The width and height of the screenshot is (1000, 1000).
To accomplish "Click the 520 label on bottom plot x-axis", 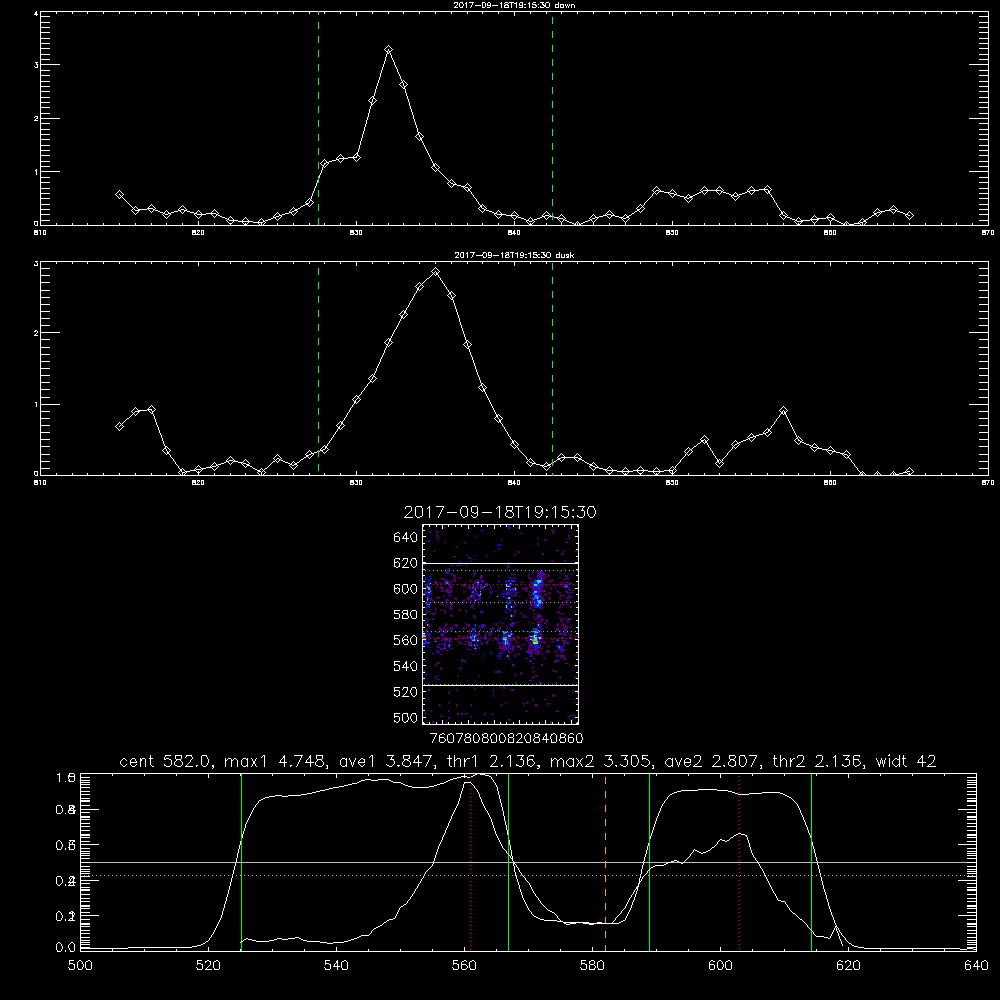I will [x=208, y=966].
